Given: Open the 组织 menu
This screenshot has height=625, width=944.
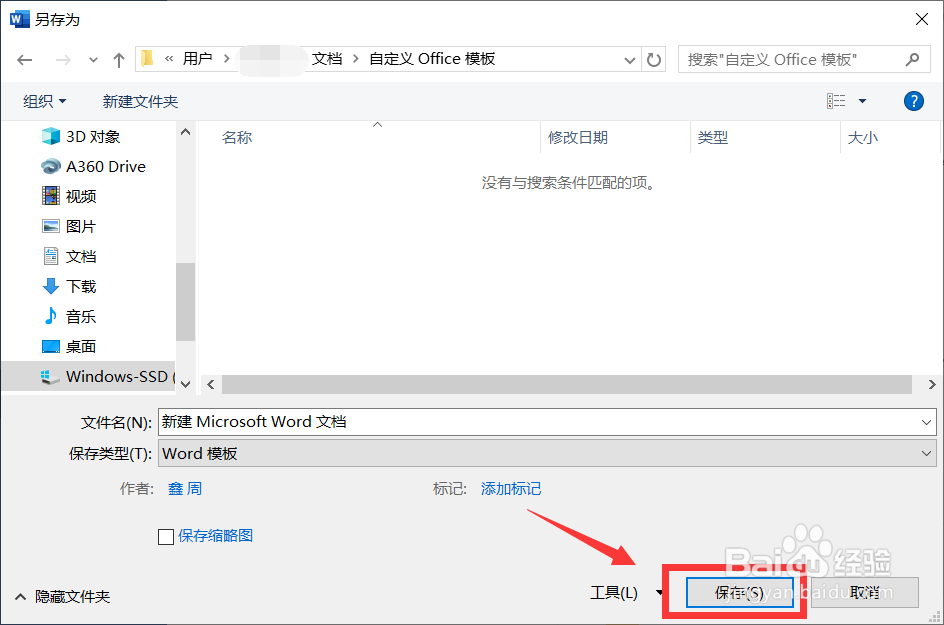Looking at the screenshot, I should (x=45, y=101).
